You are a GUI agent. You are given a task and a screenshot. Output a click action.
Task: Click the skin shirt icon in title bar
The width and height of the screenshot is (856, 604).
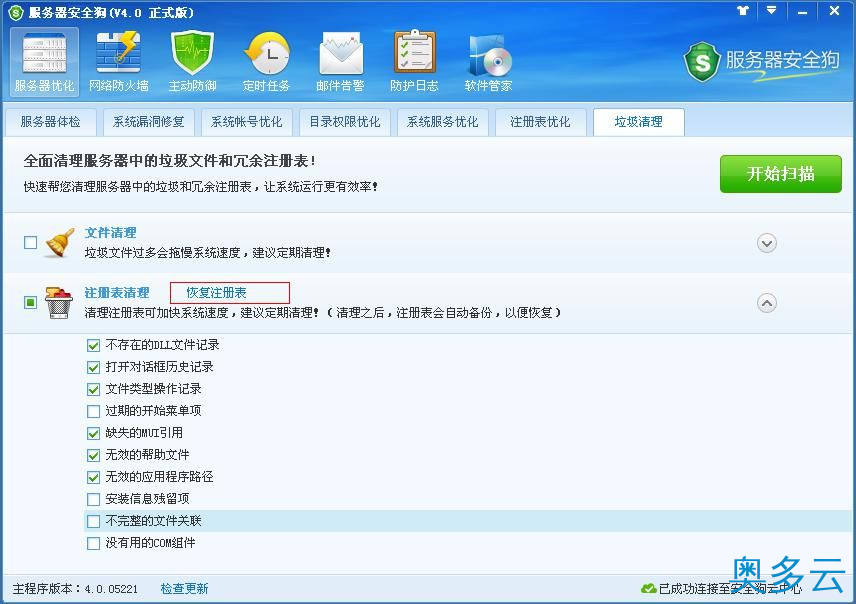pyautogui.click(x=743, y=10)
